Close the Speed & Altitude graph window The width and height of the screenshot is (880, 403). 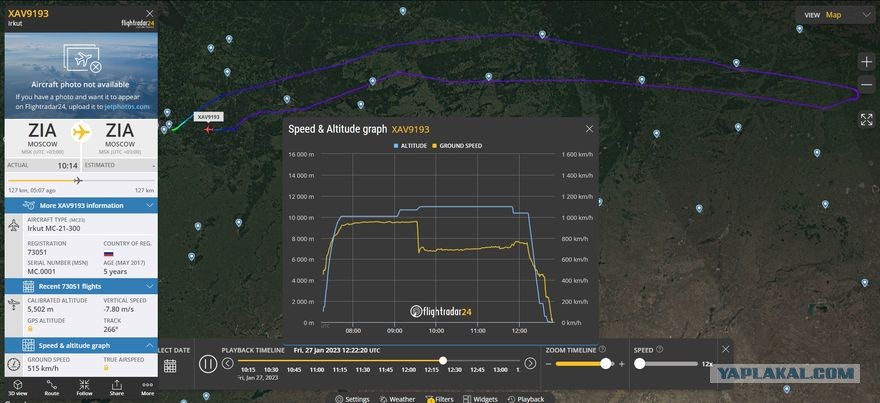pos(589,129)
